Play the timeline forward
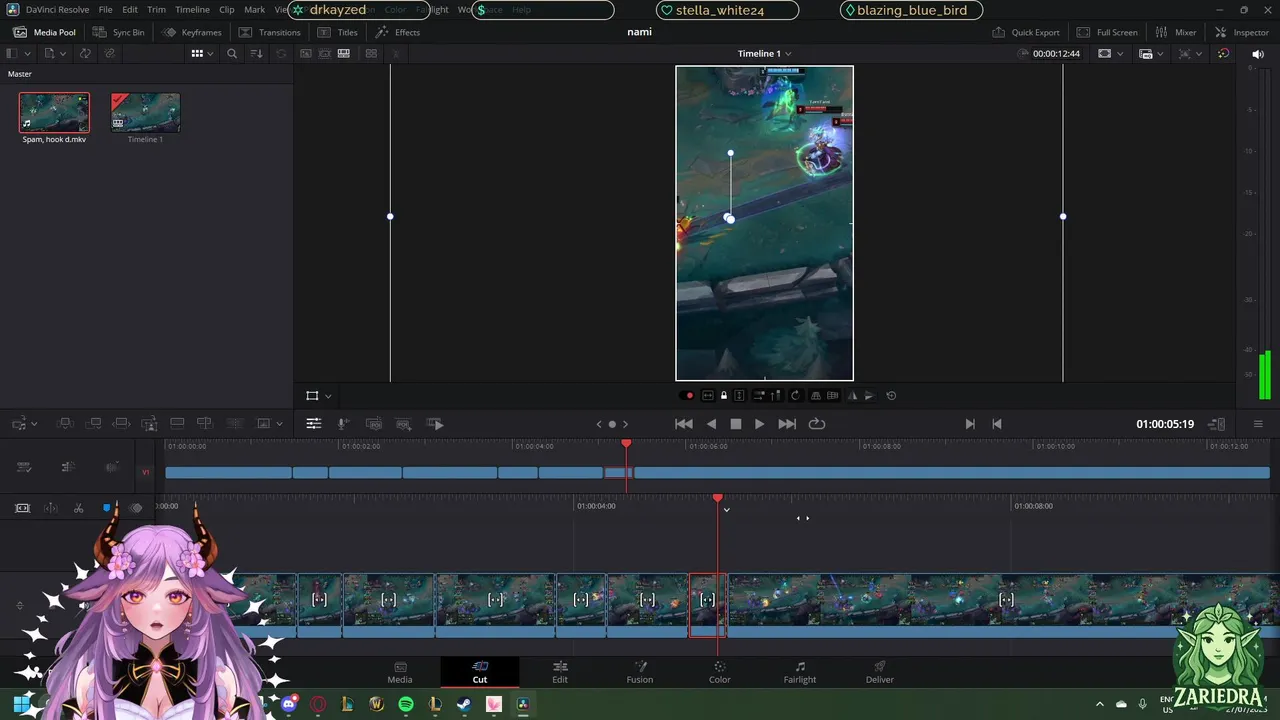Image resolution: width=1280 pixels, height=720 pixels. pos(760,424)
